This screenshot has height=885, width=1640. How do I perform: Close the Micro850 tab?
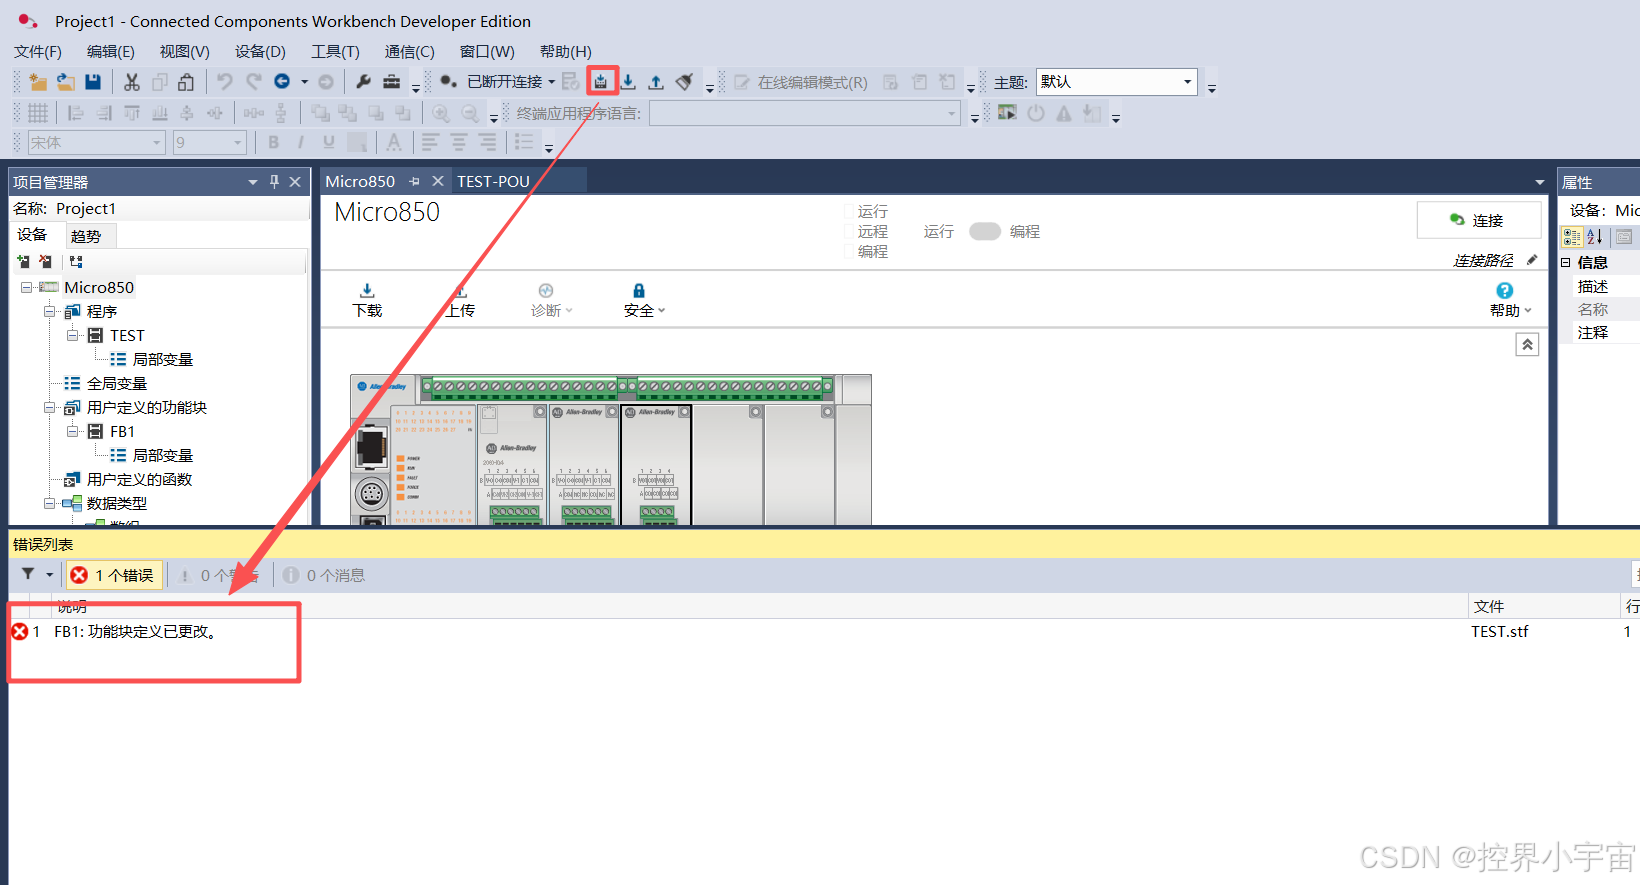pos(437,181)
